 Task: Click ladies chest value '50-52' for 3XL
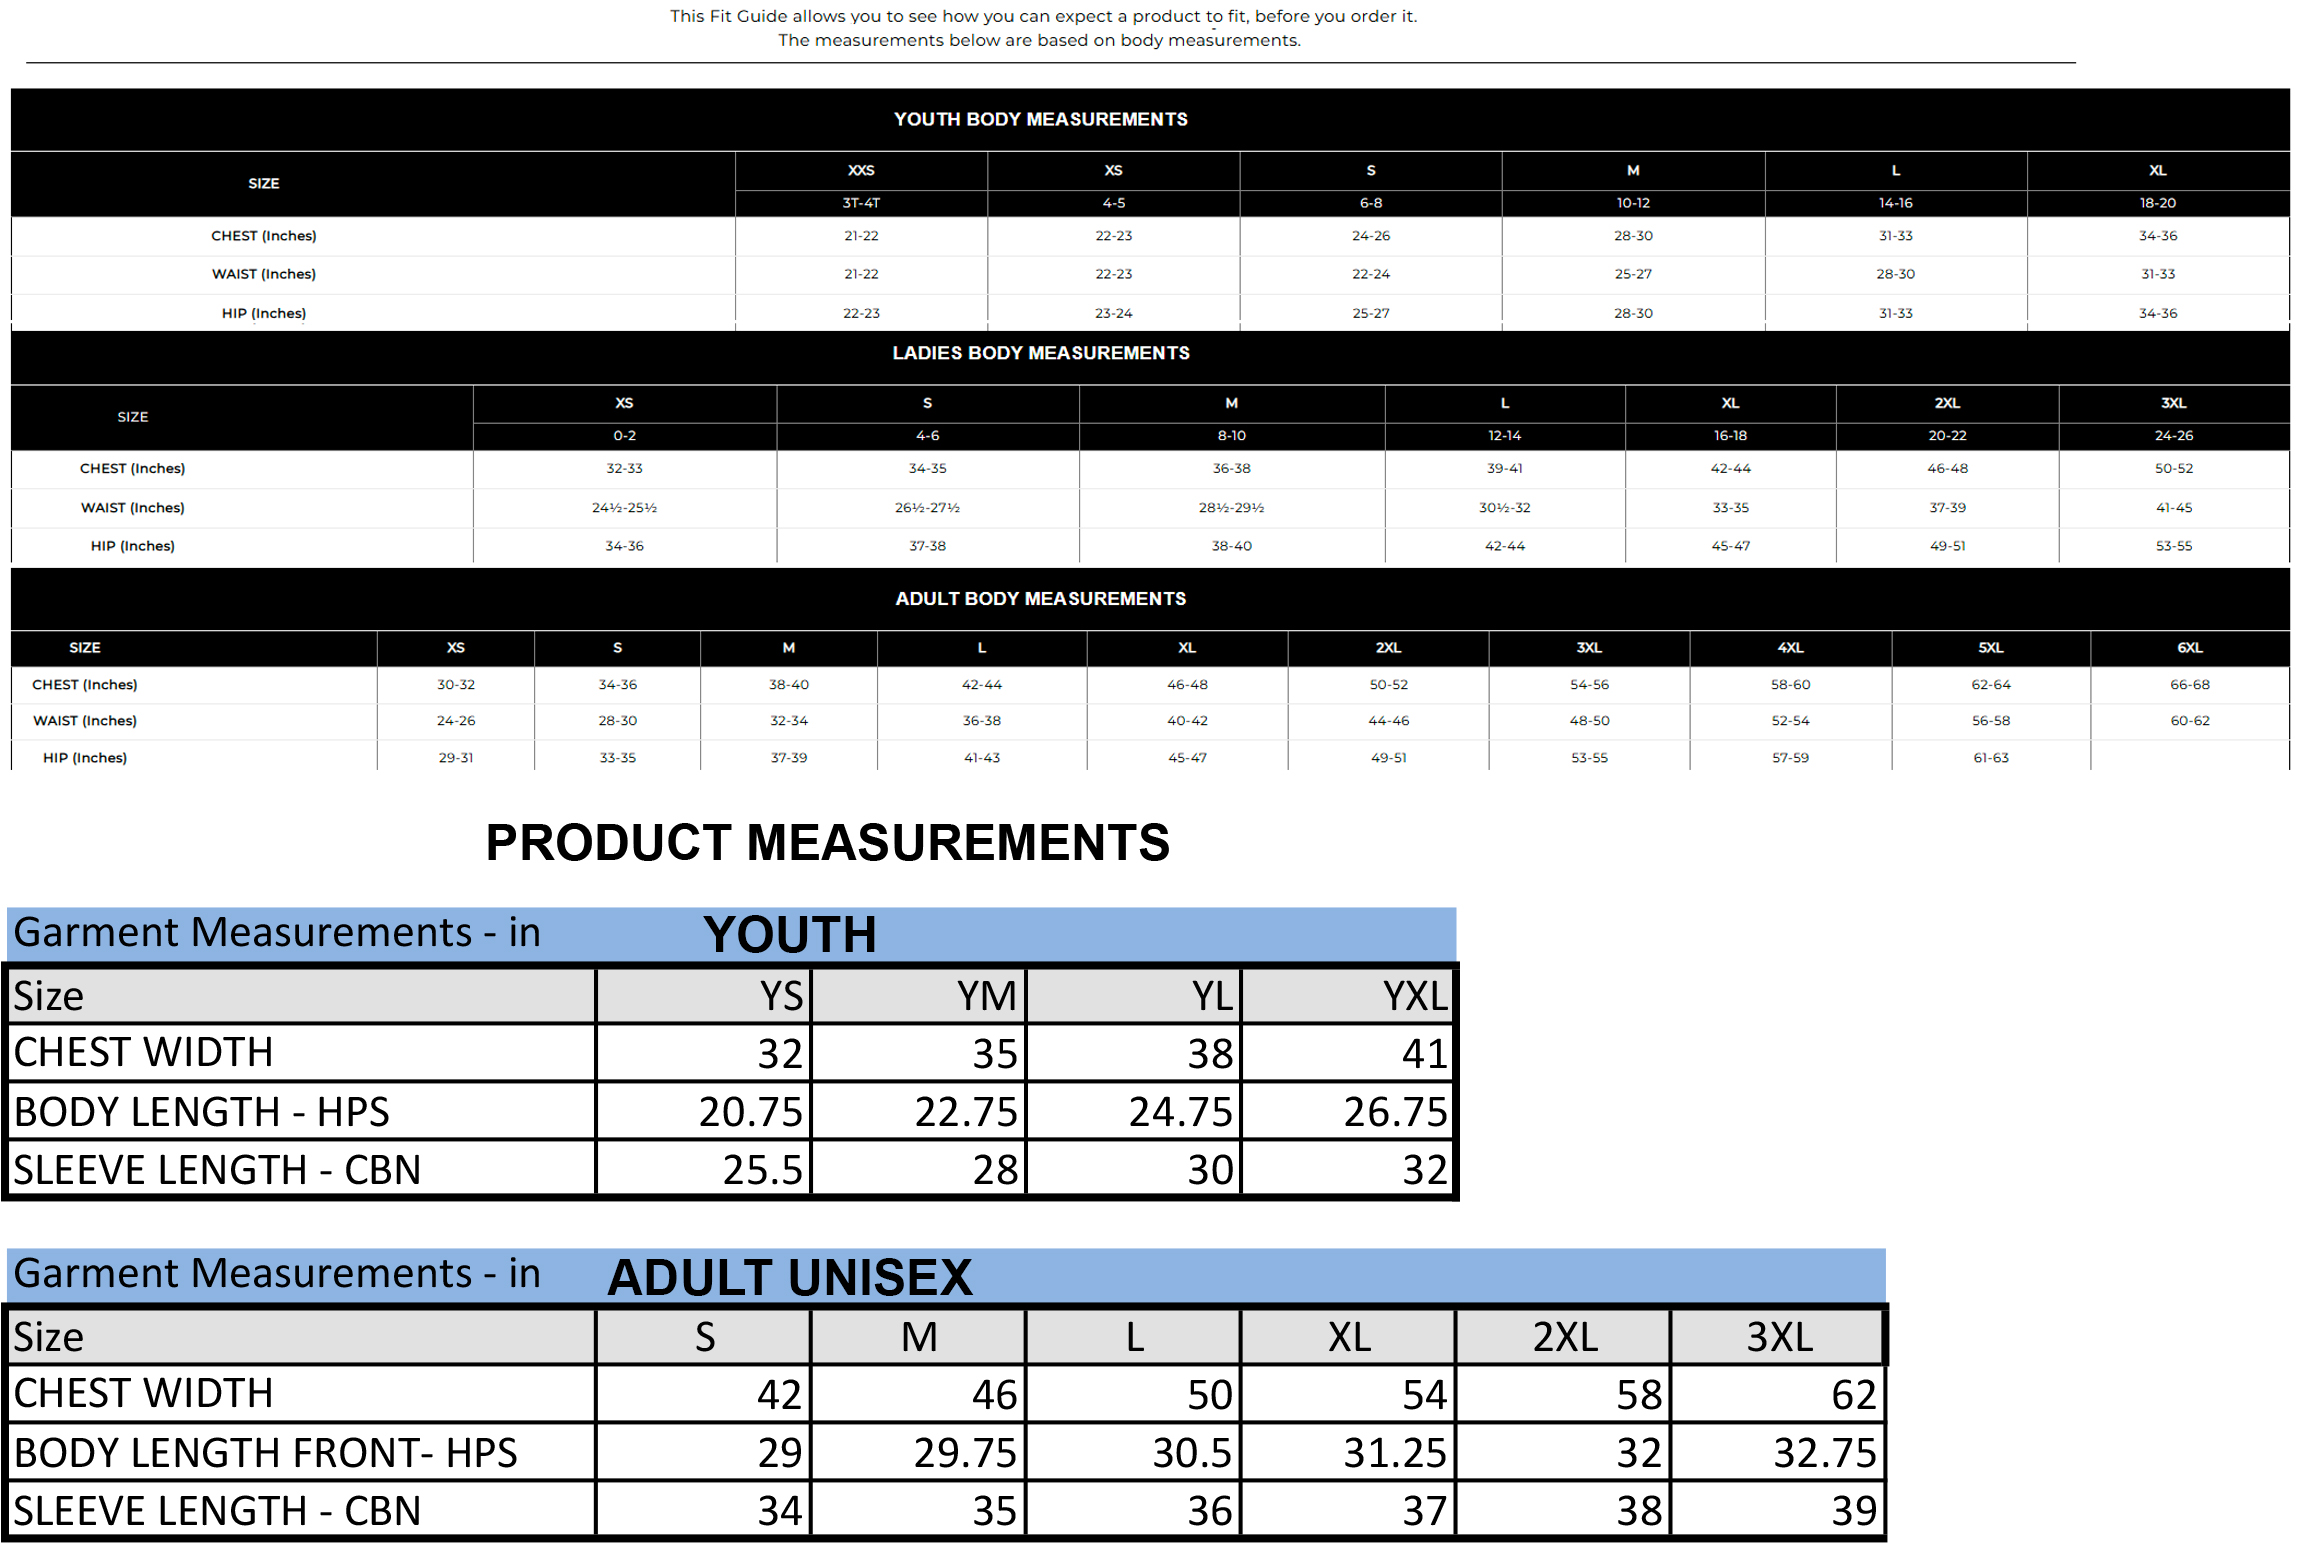click(2173, 468)
